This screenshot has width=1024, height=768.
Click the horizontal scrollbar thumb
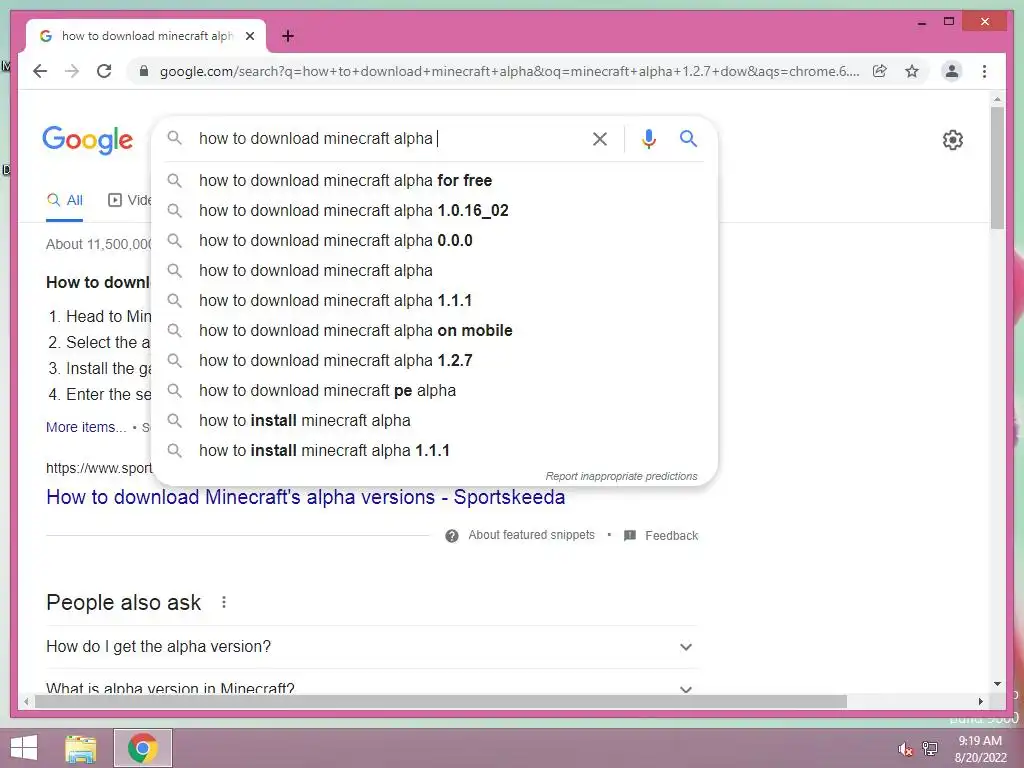pos(441,701)
